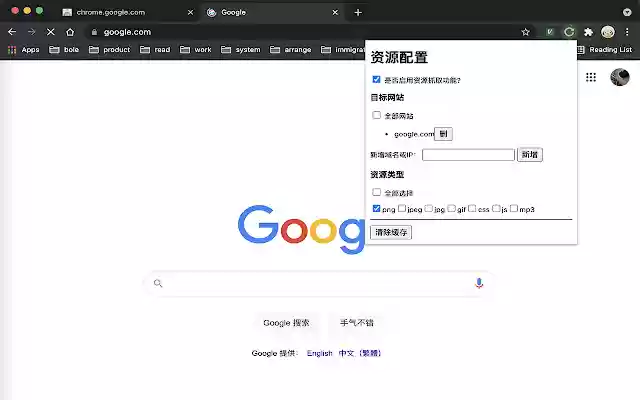Open the Chrome profile avatar in toolbar

coord(608,32)
